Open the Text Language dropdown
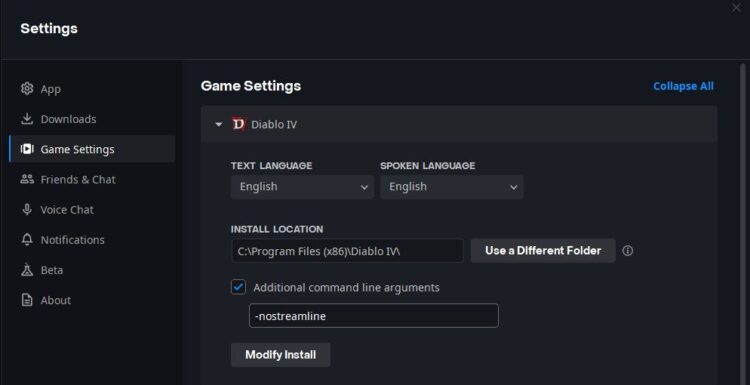The height and width of the screenshot is (385, 750). click(x=302, y=187)
